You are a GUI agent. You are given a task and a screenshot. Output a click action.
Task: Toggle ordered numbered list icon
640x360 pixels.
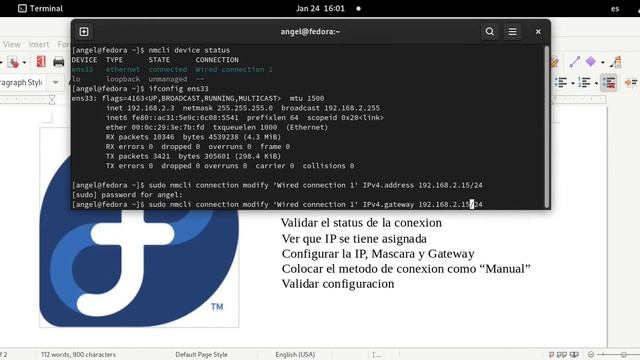584,83
